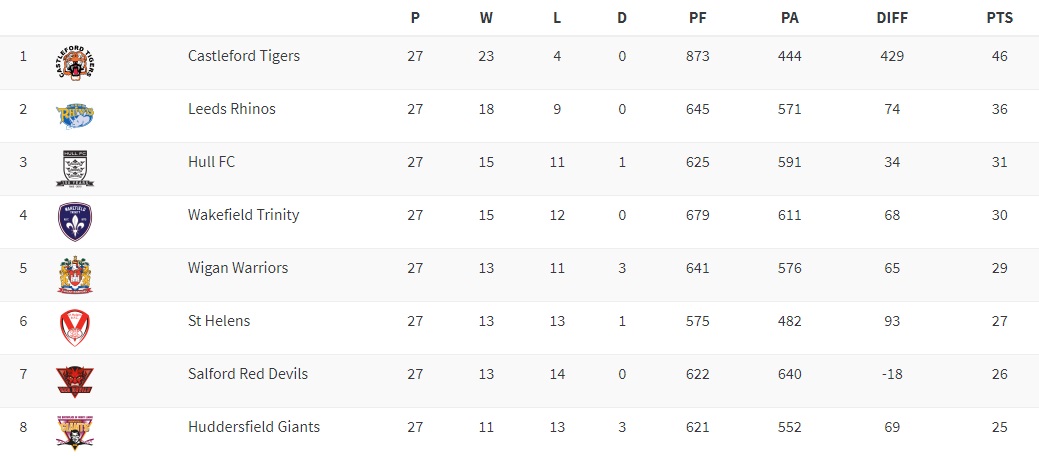Click the PA column header
This screenshot has width=1039, height=456.
click(x=789, y=18)
